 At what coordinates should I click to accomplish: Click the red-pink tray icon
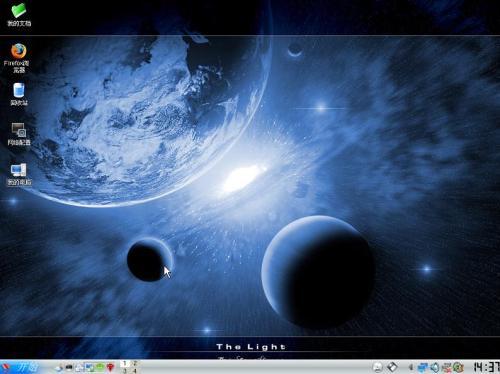(x=447, y=368)
